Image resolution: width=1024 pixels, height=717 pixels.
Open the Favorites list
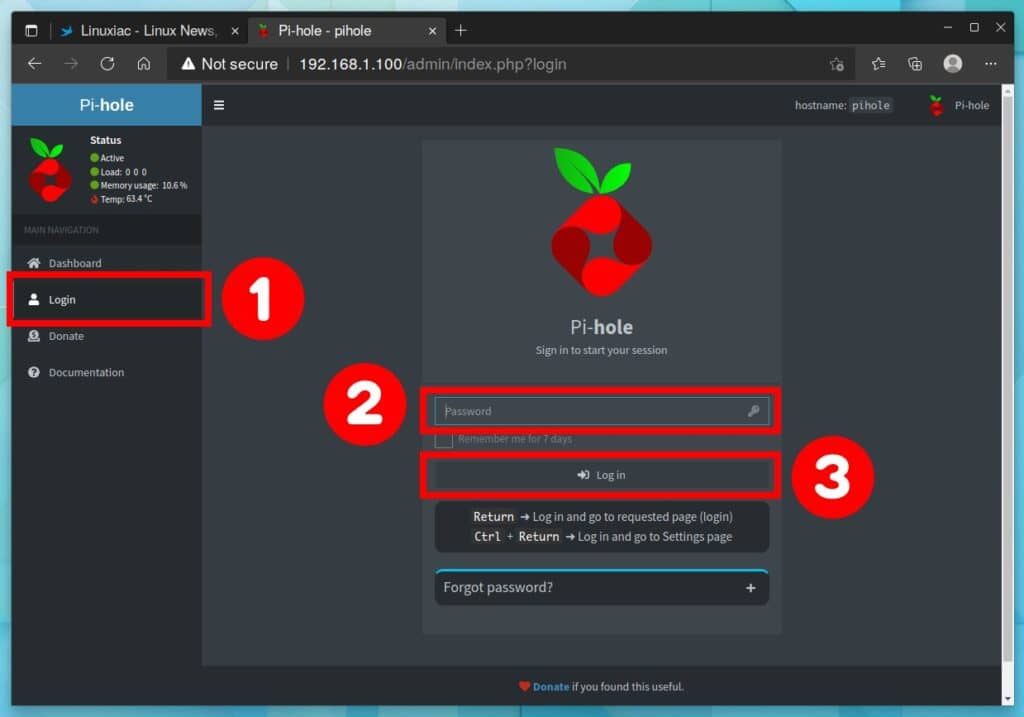[878, 63]
